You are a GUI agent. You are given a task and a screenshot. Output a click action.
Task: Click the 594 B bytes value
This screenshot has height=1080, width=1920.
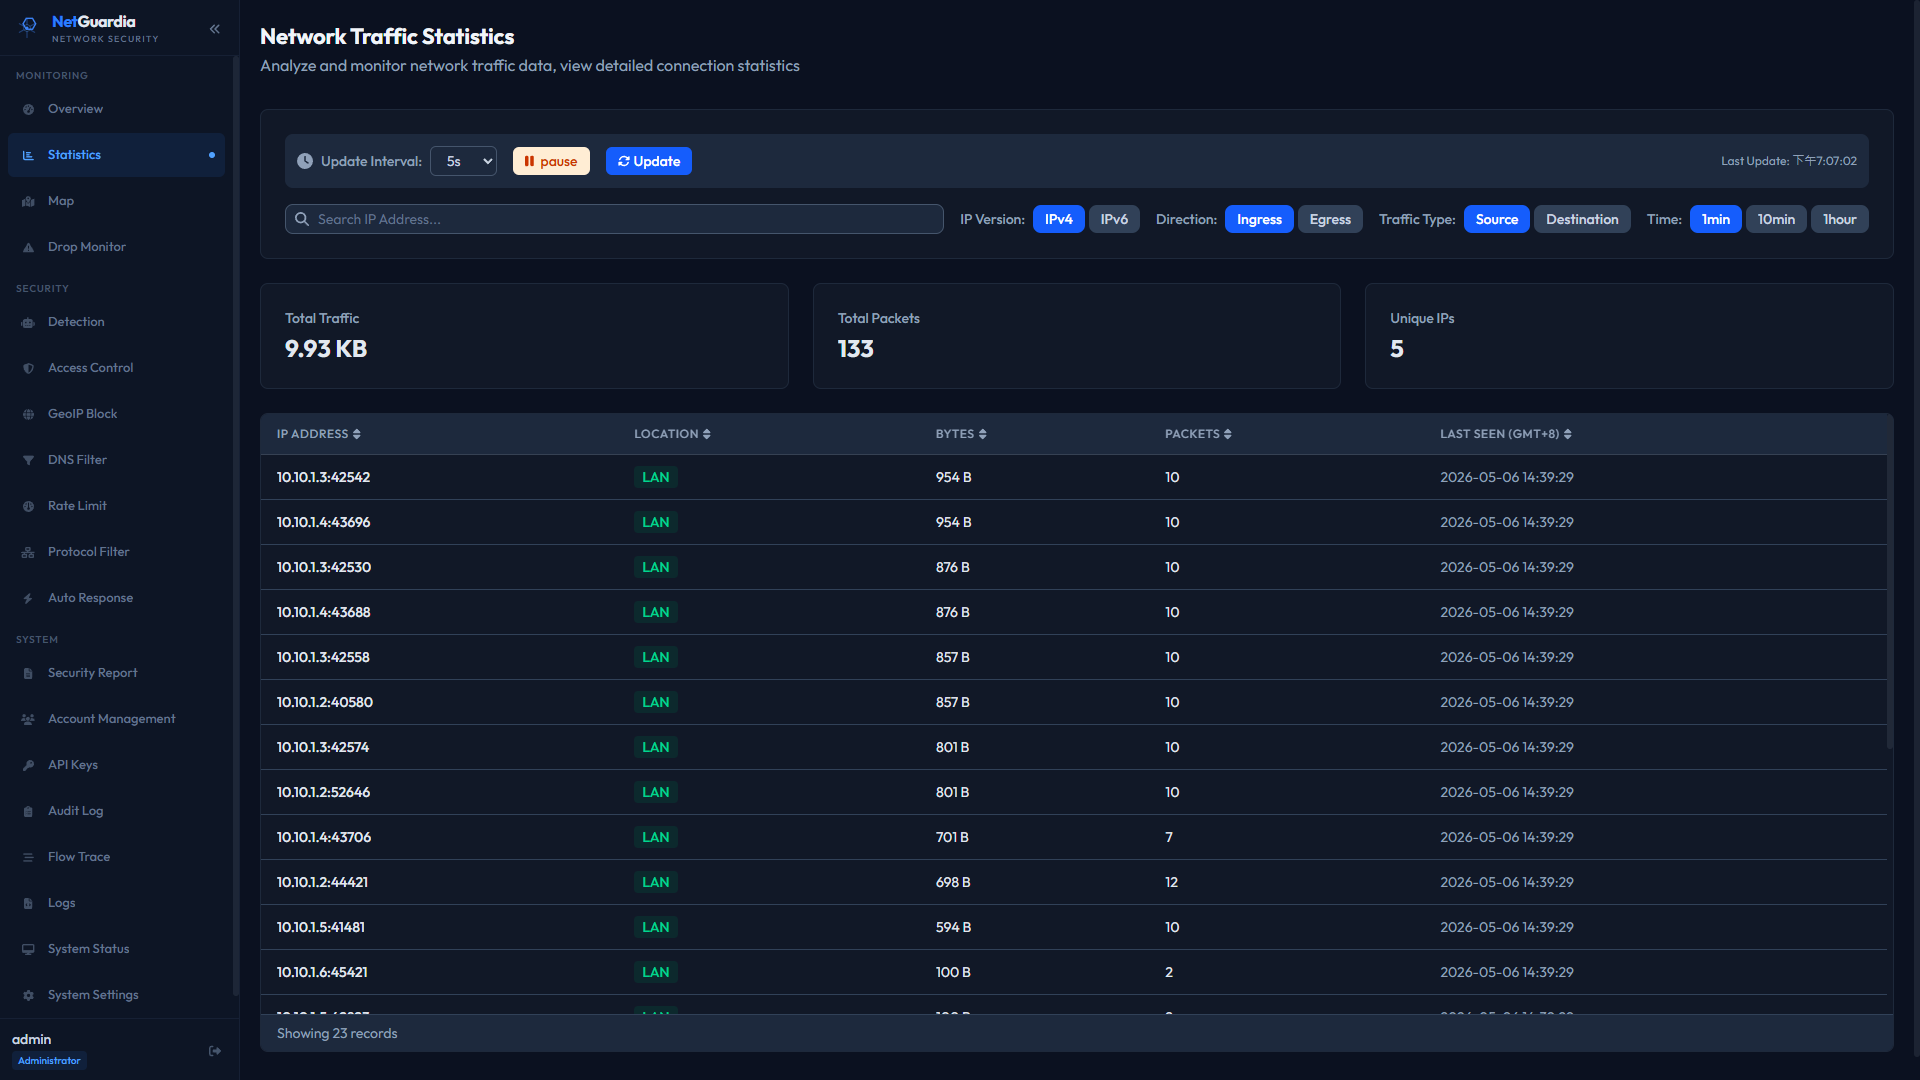[953, 927]
